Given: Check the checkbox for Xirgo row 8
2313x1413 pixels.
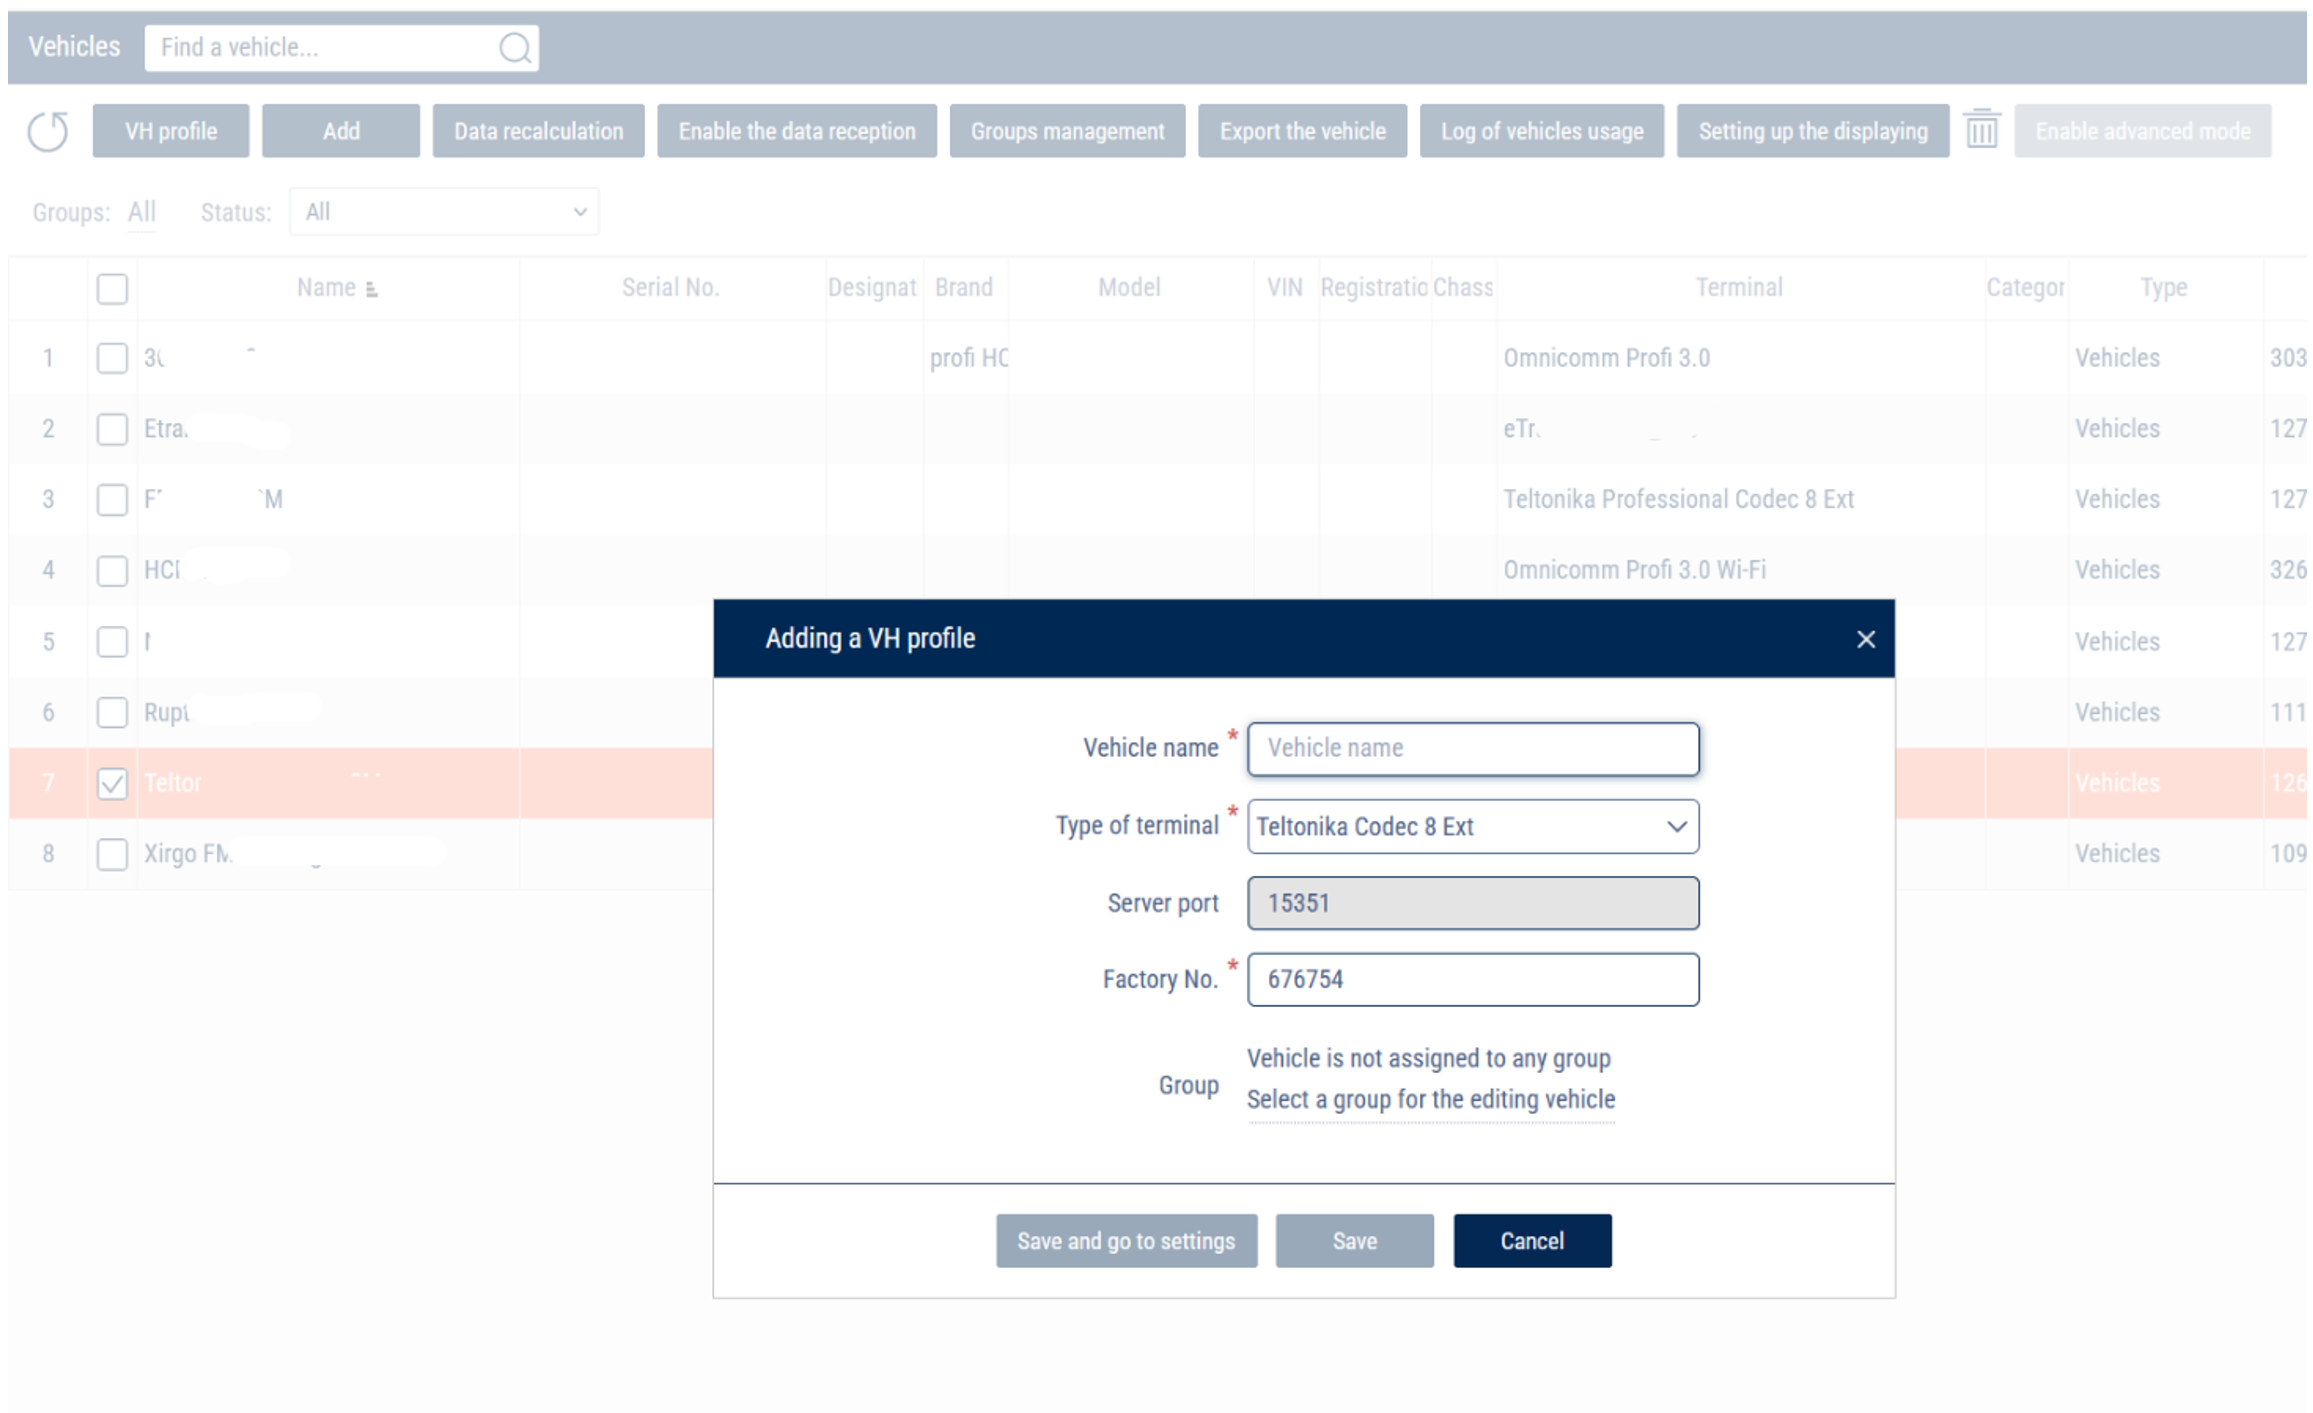Looking at the screenshot, I should tap(112, 854).
